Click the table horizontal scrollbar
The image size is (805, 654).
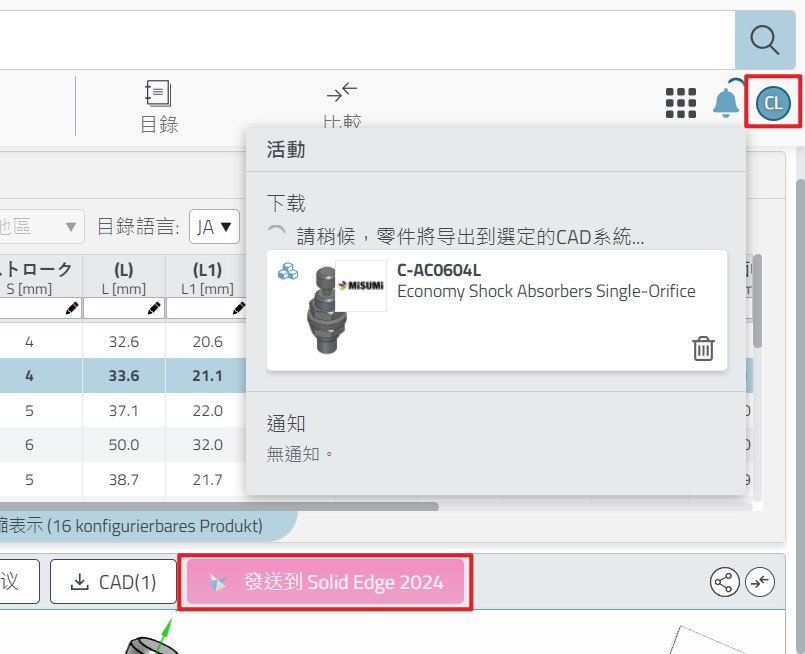pos(219,507)
